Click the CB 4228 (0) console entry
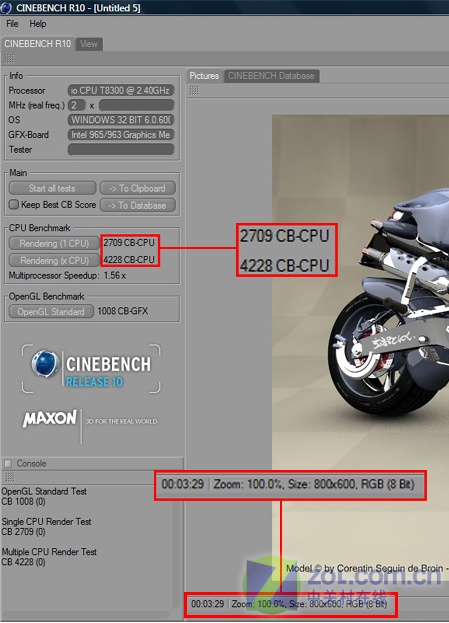 (23, 562)
